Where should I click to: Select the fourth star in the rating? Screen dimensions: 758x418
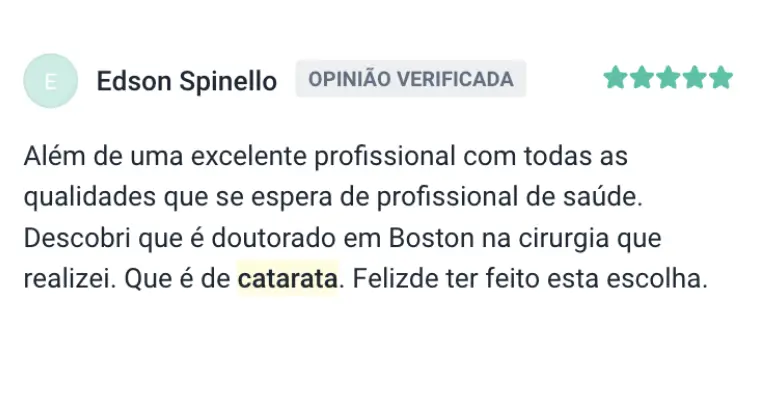(x=695, y=78)
